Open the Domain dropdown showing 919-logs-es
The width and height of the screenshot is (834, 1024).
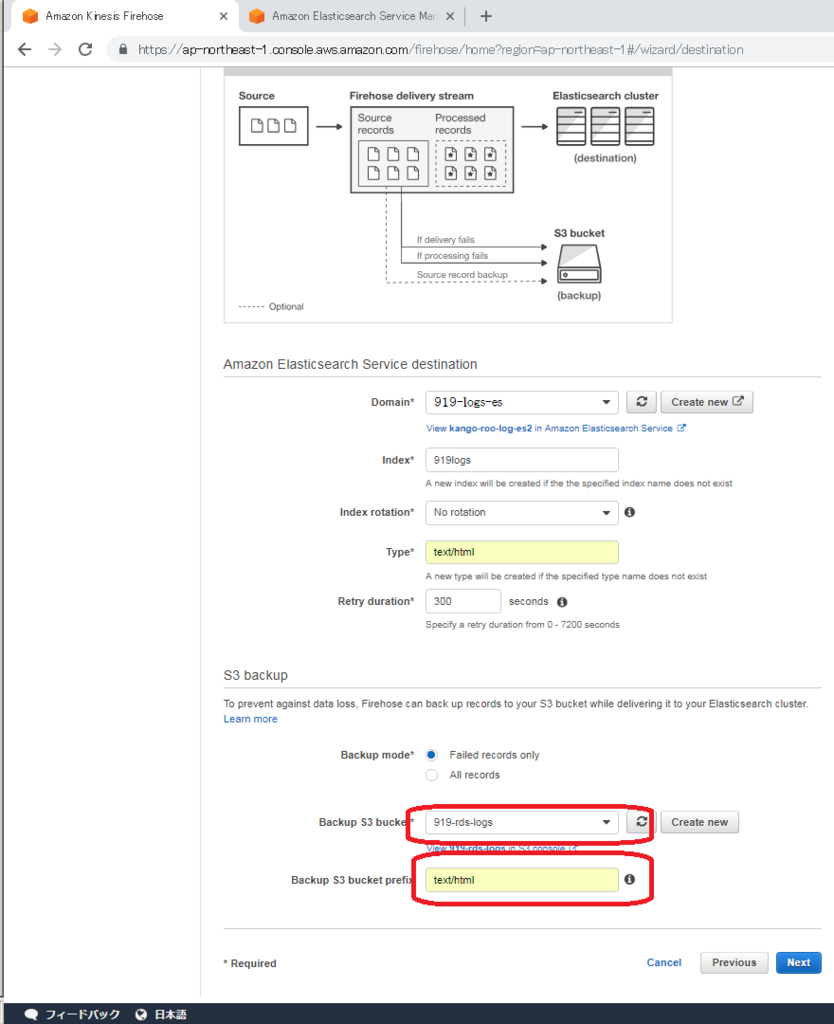[x=522, y=402]
